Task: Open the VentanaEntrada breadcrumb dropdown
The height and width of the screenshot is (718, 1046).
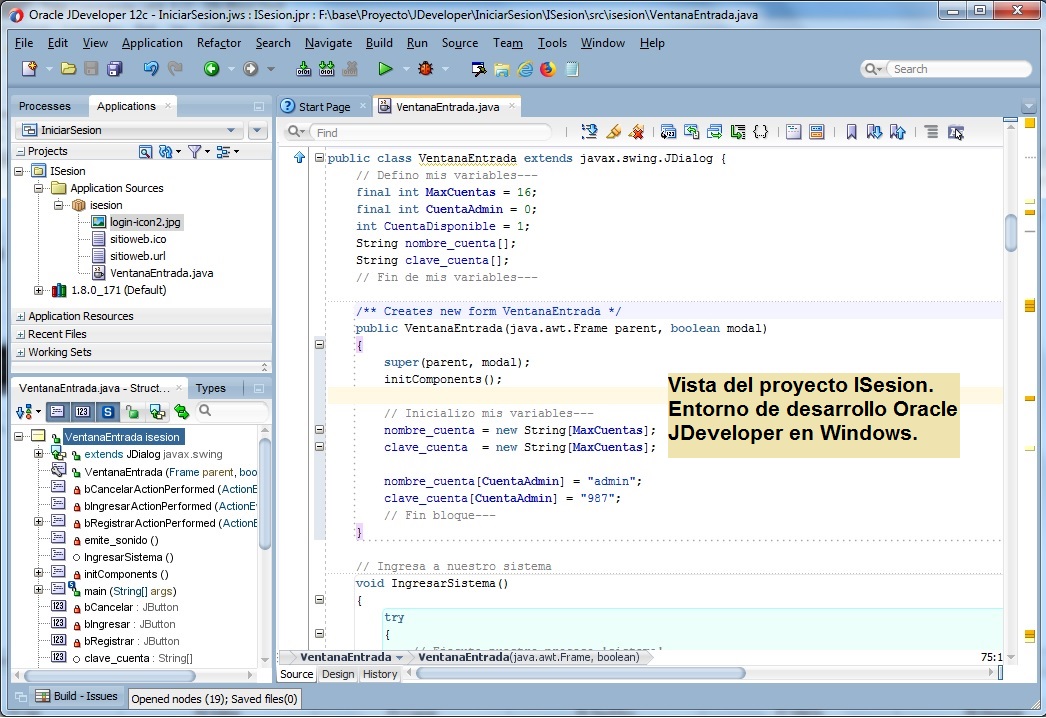Action: [400, 657]
